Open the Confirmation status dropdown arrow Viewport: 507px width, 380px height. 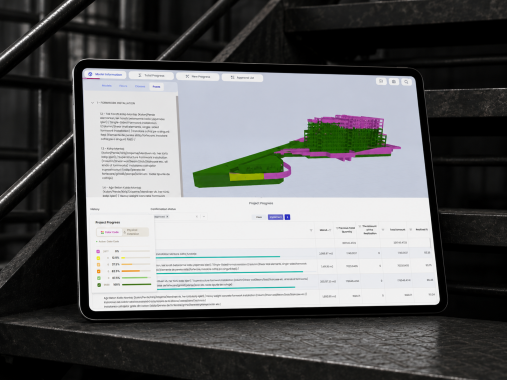click(204, 217)
